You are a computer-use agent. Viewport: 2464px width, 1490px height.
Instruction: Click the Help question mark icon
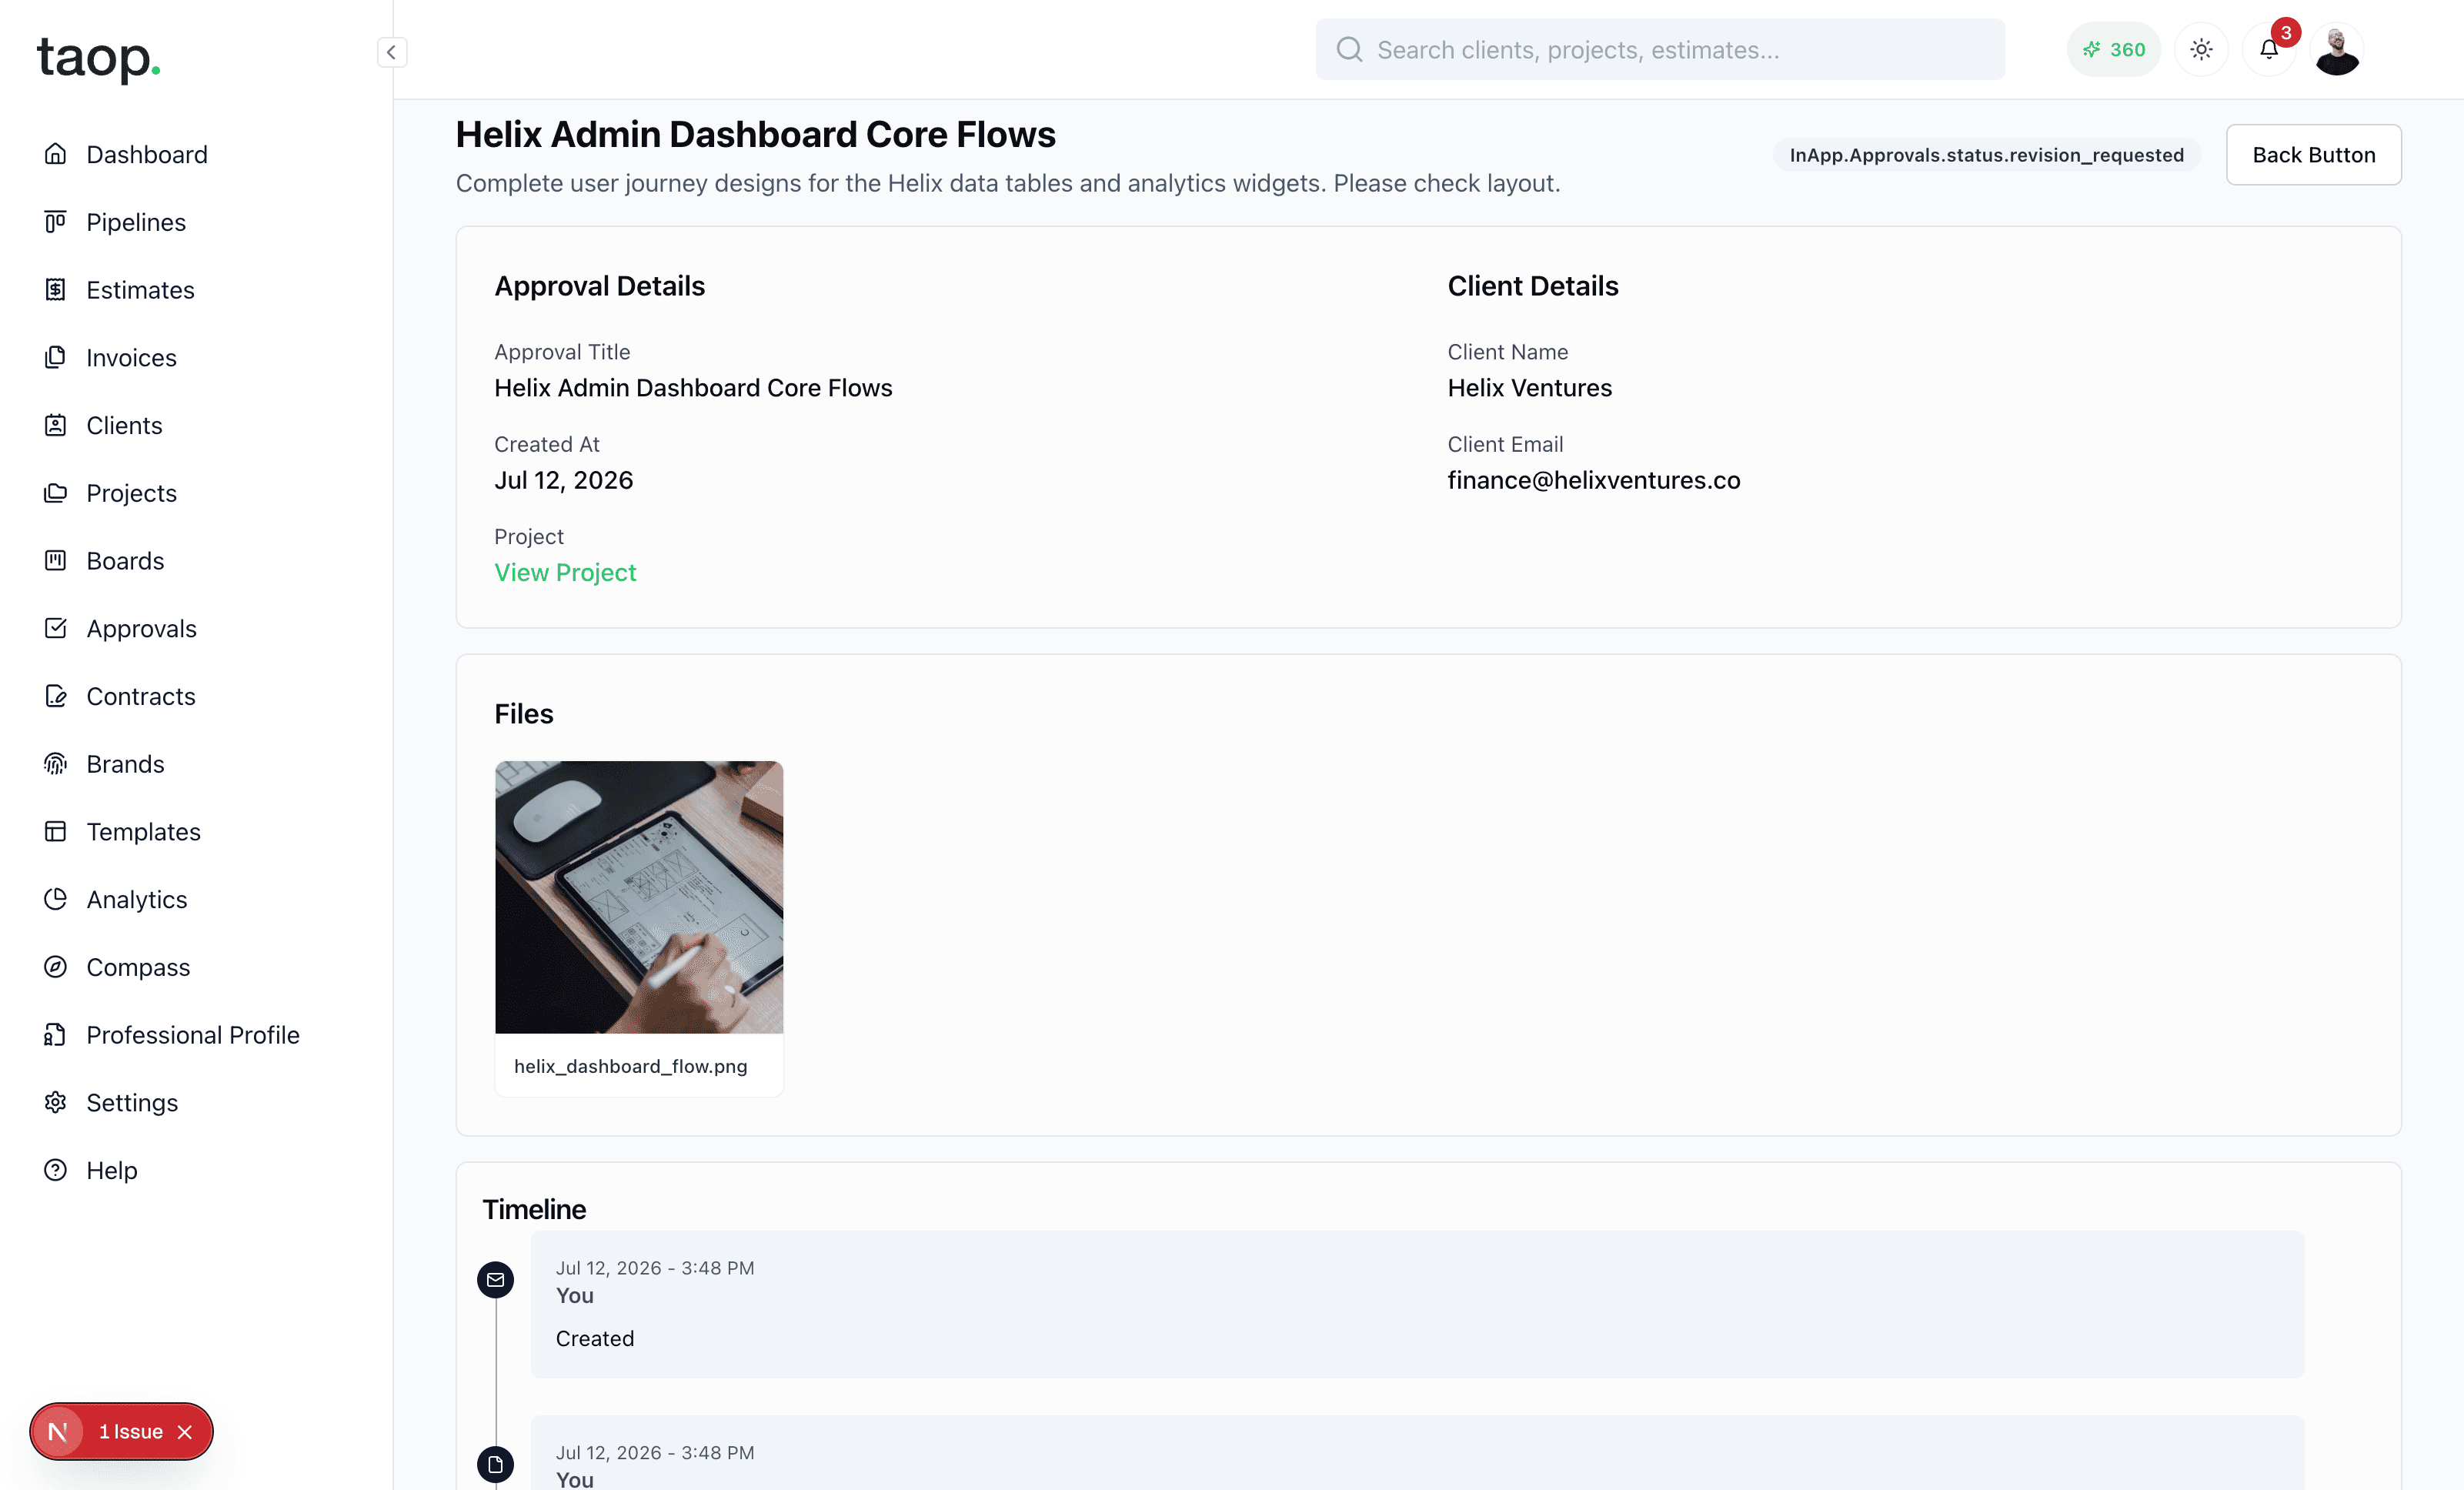coord(55,1170)
